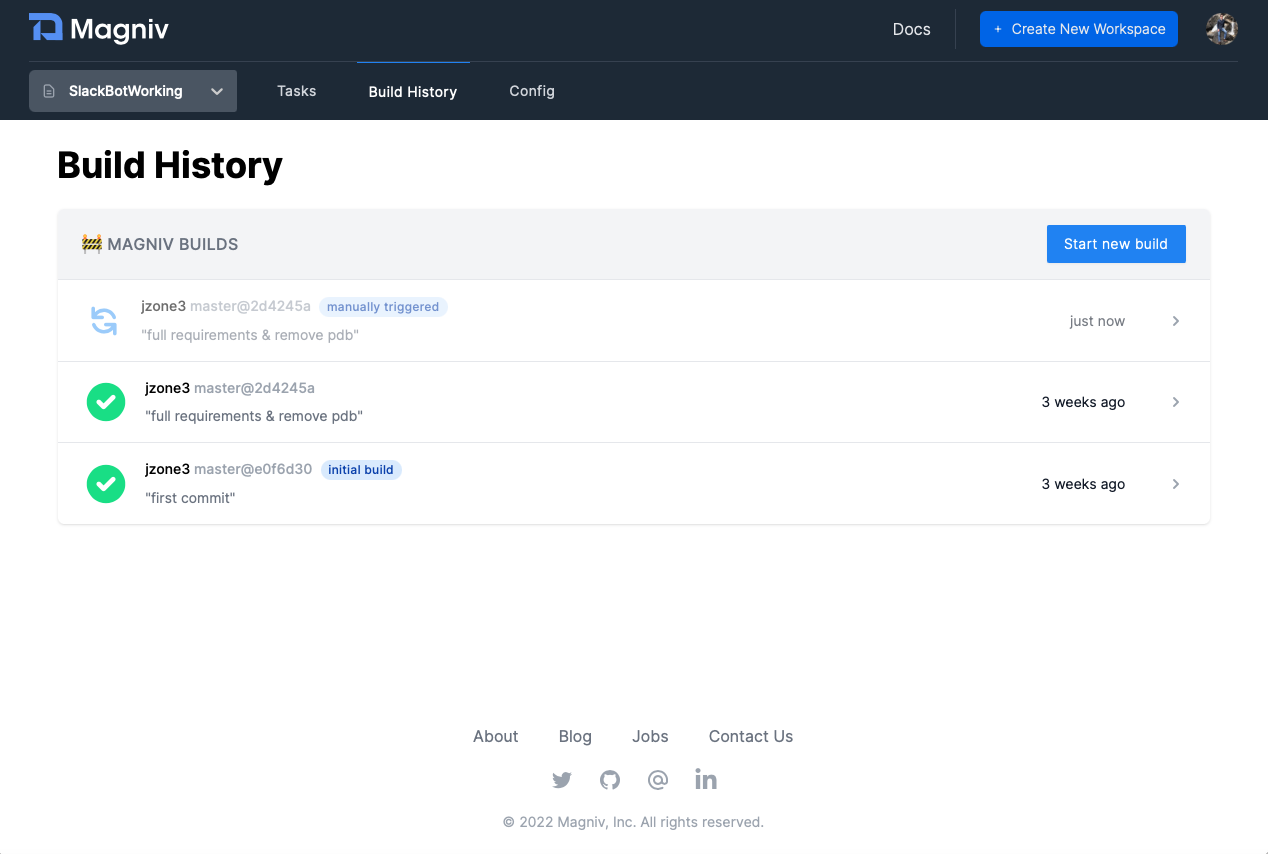The width and height of the screenshot is (1268, 854).
Task: Open the GitHub icon in the footer
Action: [610, 780]
